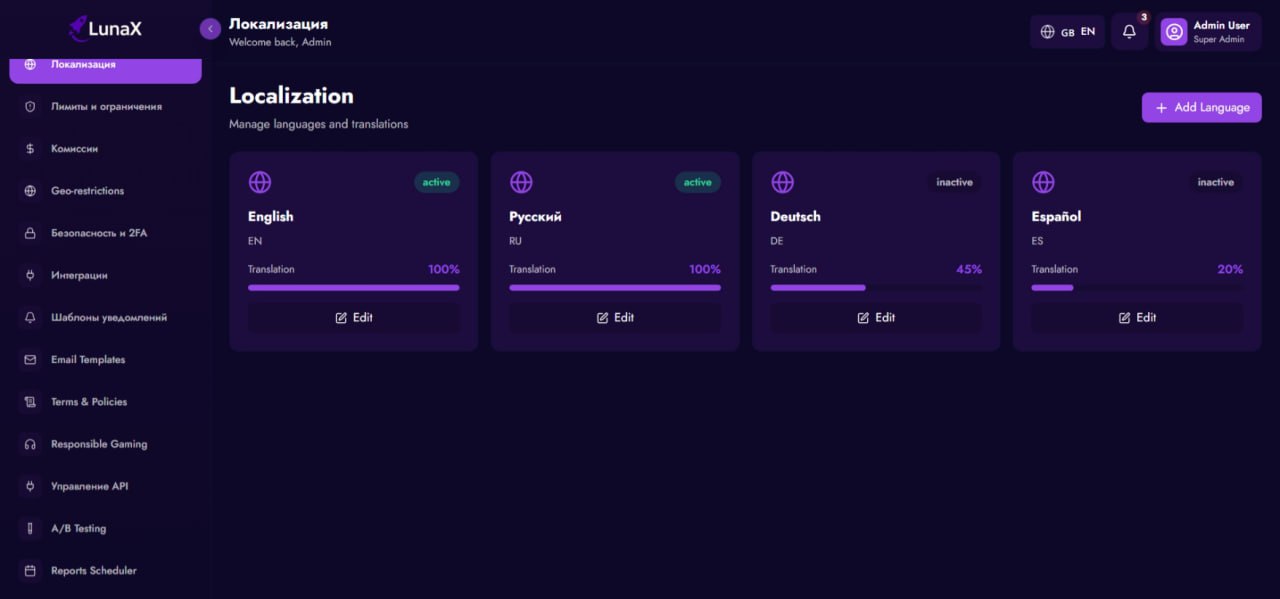Click the Admin User avatar icon
Screen dimensions: 1280x599
(1174, 32)
